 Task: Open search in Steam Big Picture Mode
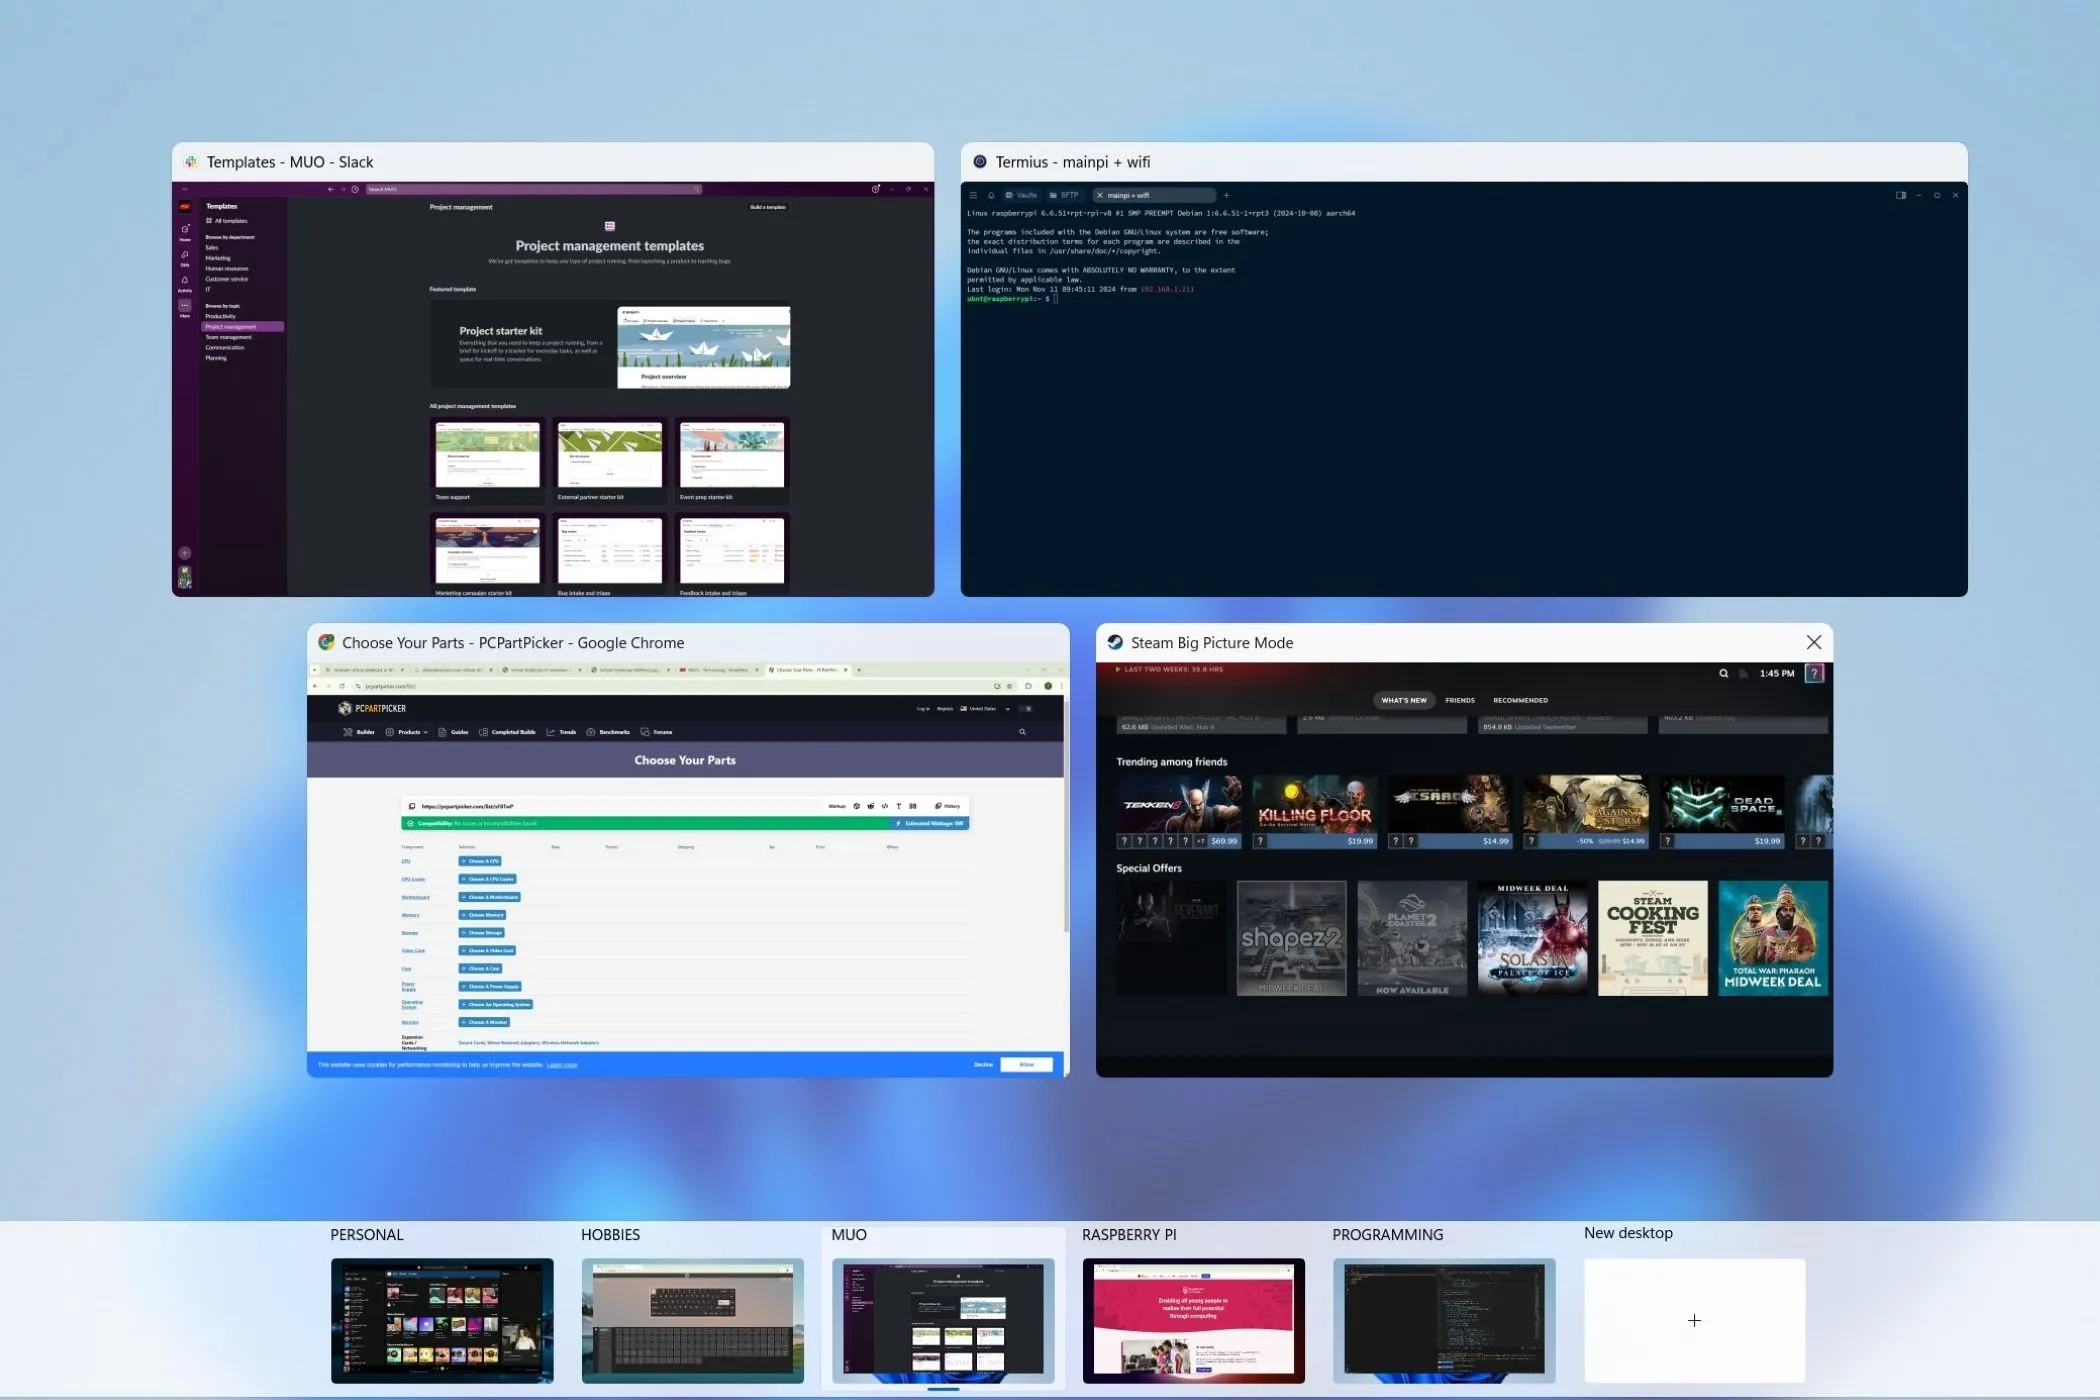click(1723, 673)
